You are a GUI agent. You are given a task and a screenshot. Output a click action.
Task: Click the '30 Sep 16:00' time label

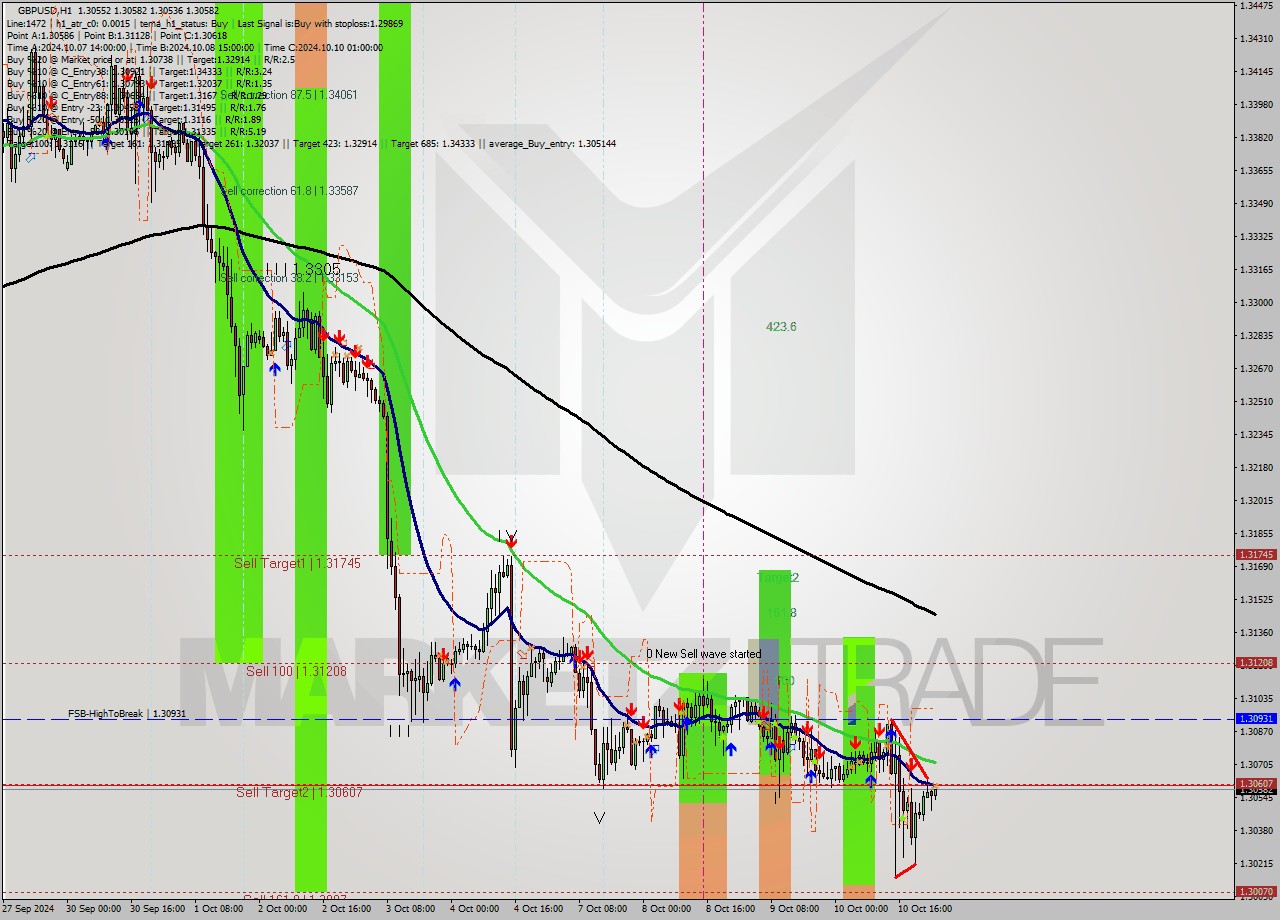click(x=157, y=909)
